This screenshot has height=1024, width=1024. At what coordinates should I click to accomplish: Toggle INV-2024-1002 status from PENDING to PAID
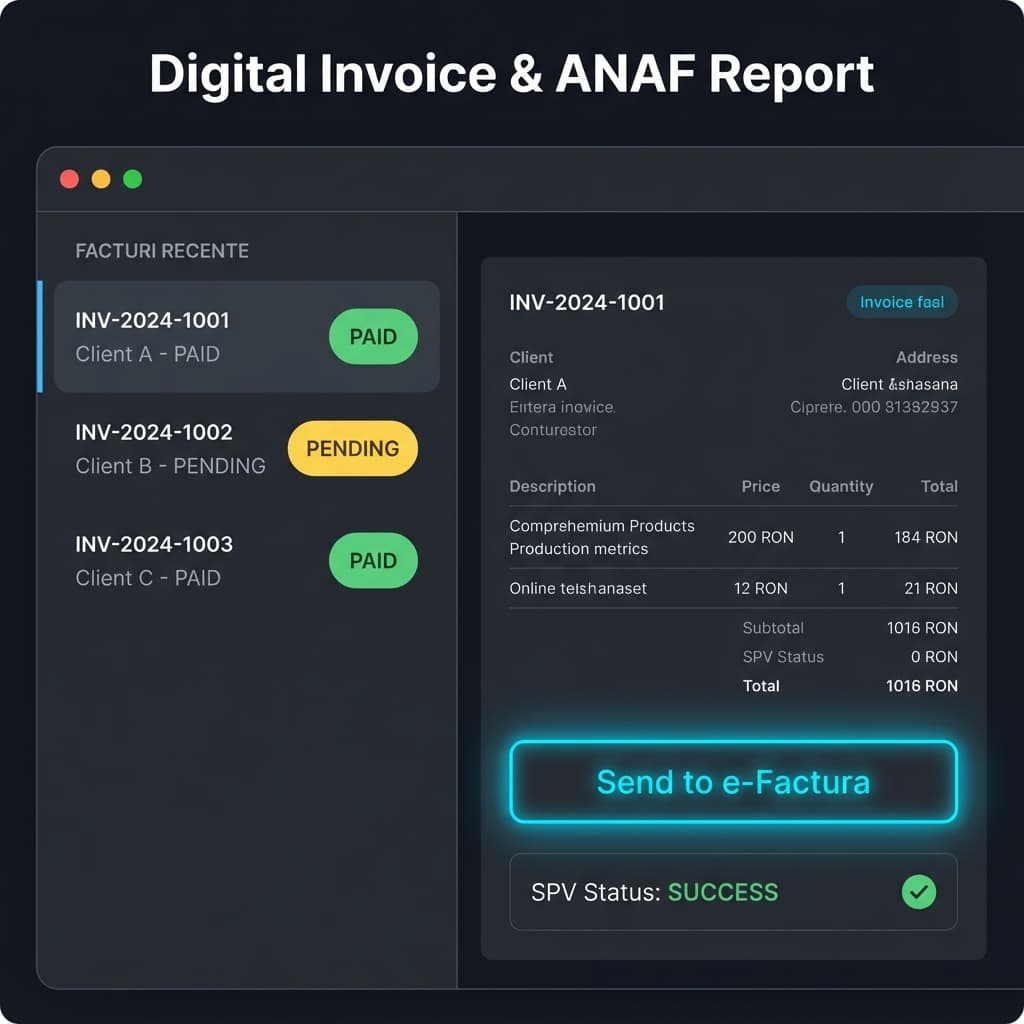point(352,448)
